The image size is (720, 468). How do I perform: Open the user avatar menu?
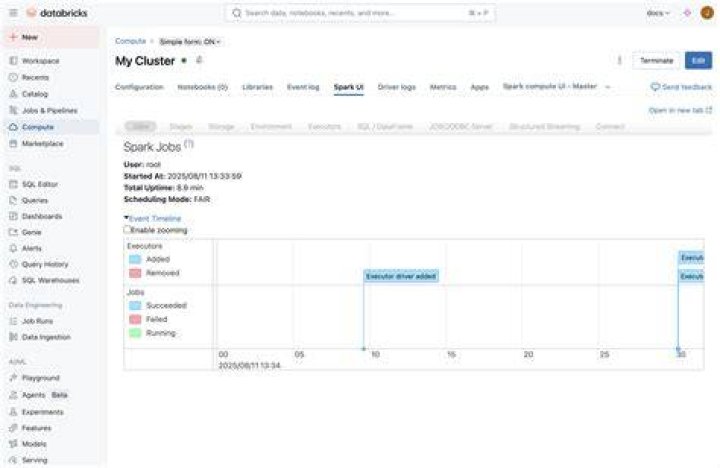(x=707, y=13)
